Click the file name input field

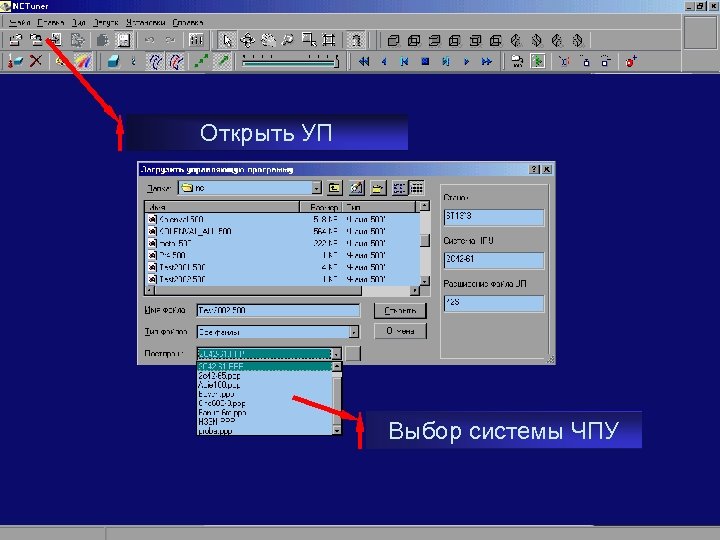pos(278,310)
